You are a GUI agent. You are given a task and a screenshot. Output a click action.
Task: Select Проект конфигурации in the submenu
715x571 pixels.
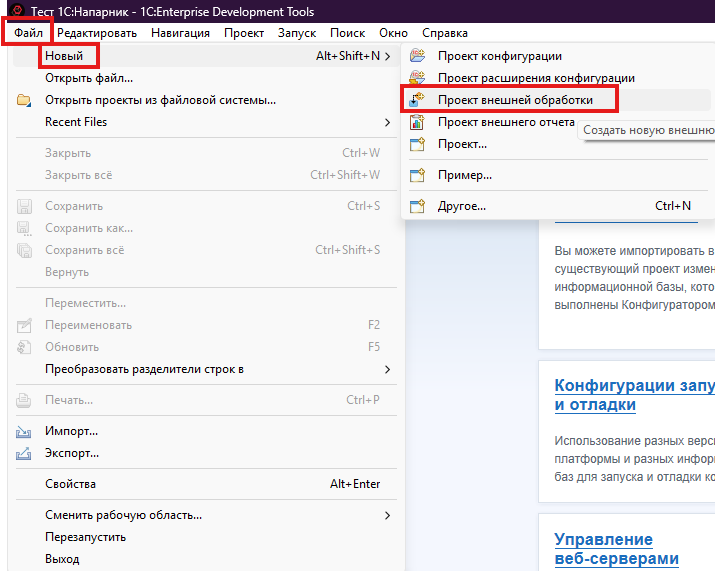pos(558,56)
